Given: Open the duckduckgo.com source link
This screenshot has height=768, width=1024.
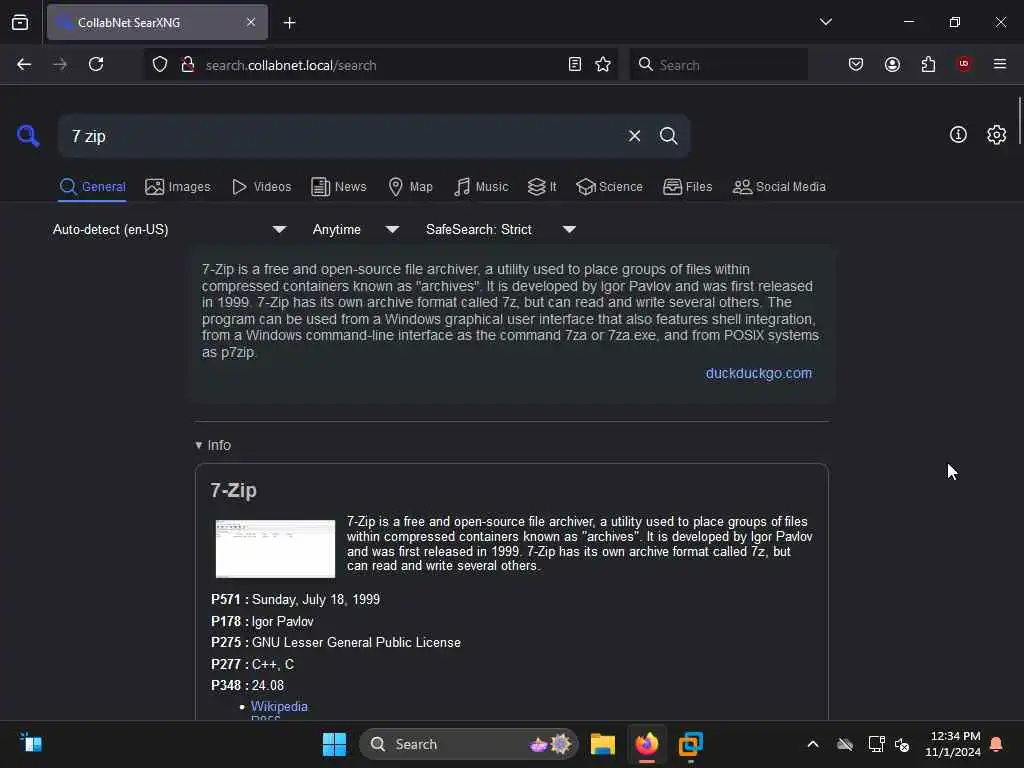Looking at the screenshot, I should coord(758,373).
